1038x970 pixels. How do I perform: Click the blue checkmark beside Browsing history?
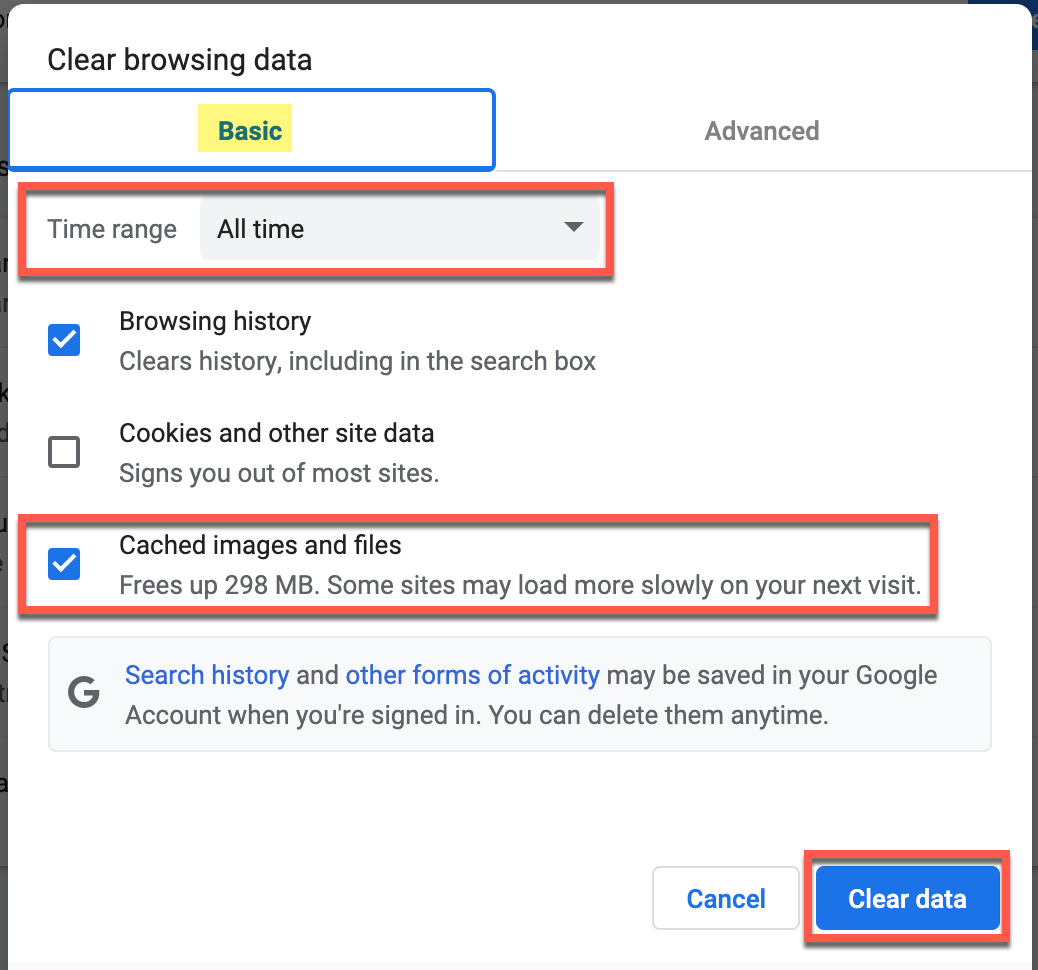(63, 340)
